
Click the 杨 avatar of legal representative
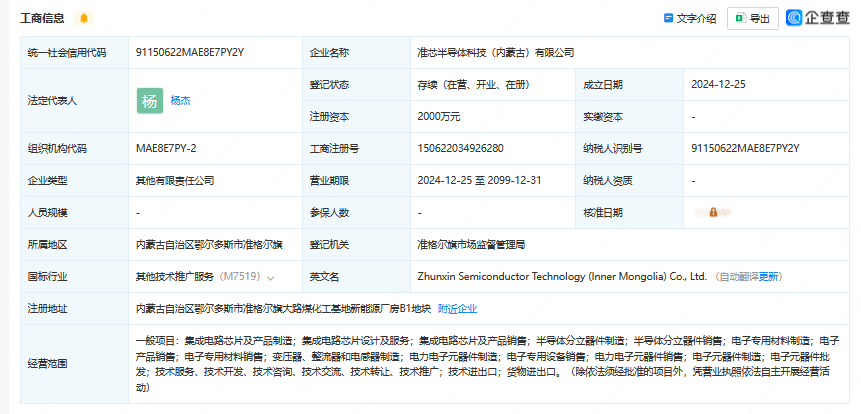(150, 101)
